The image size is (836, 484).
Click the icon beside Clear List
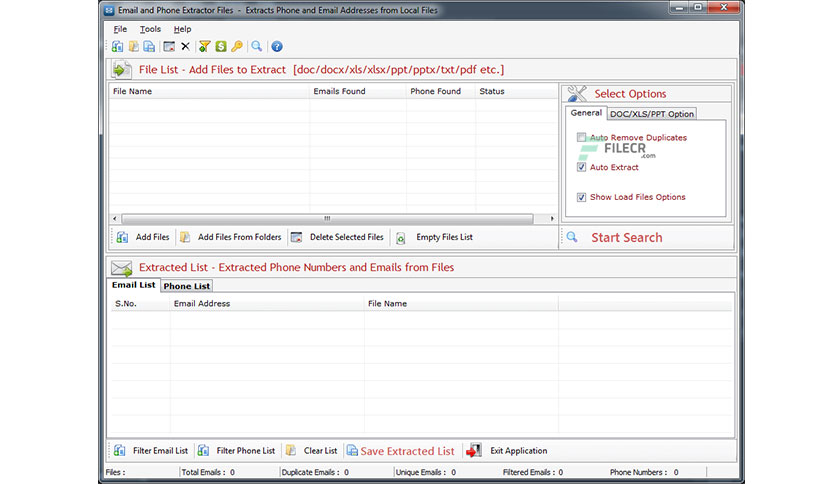(291, 450)
